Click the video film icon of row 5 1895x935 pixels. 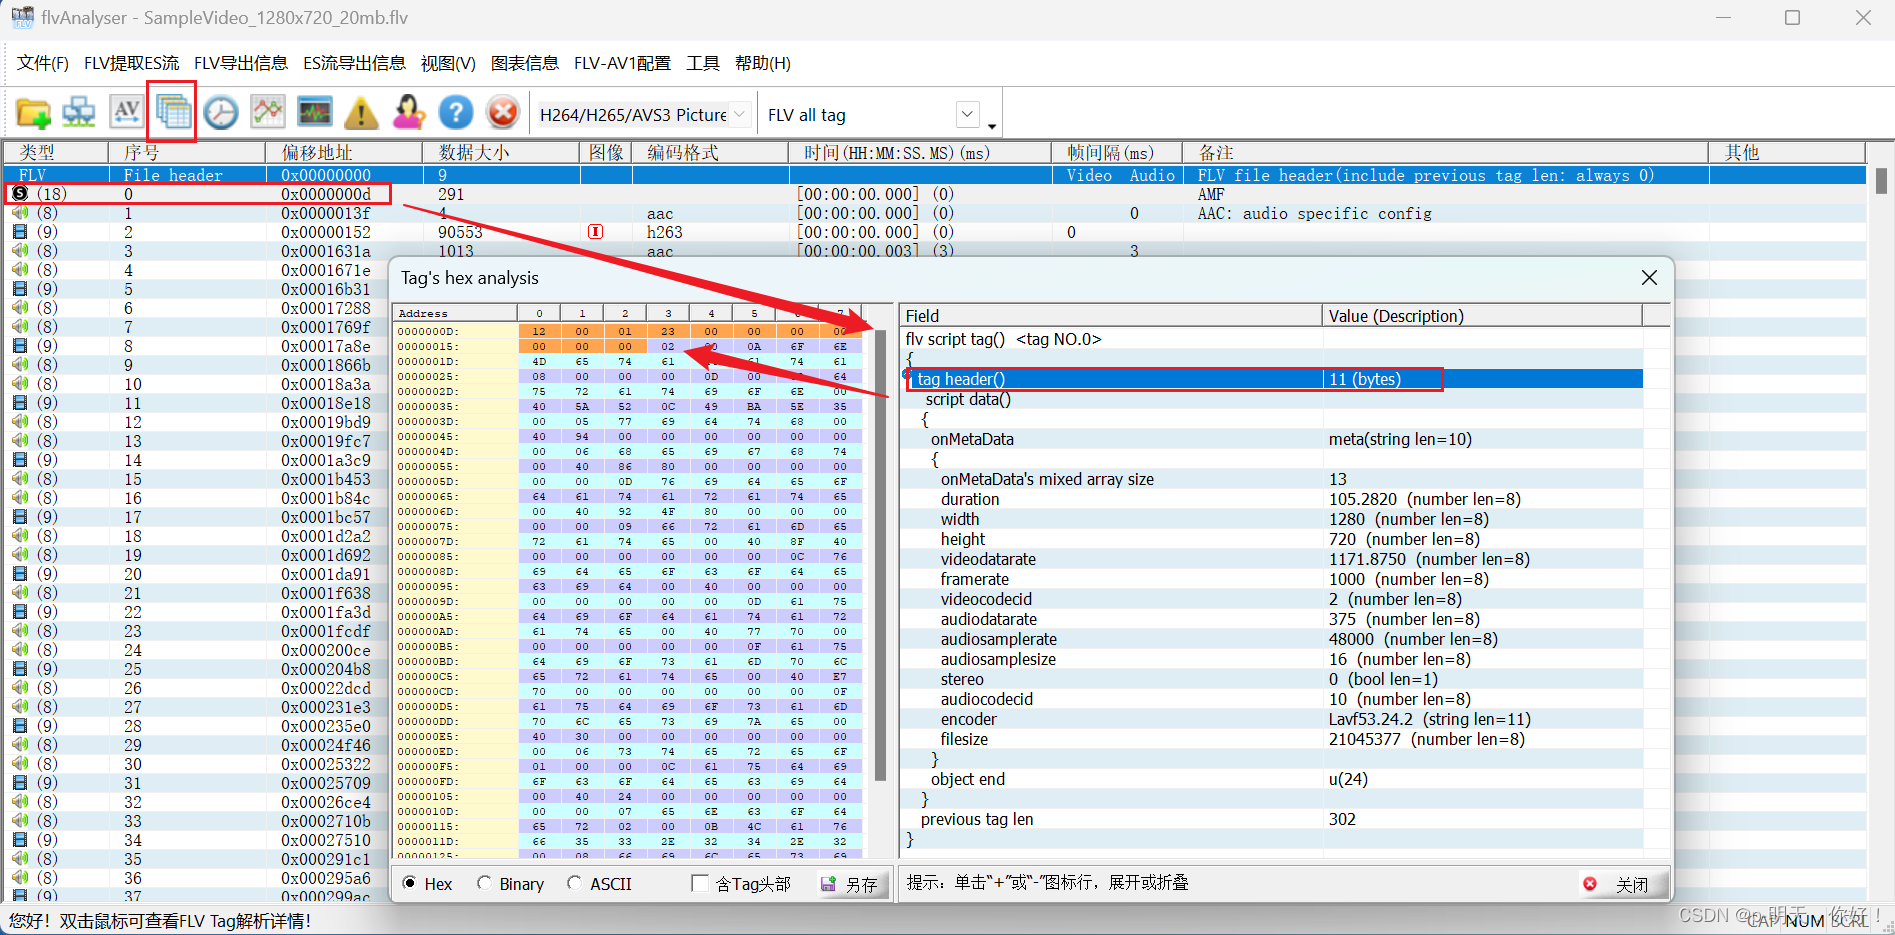19,289
